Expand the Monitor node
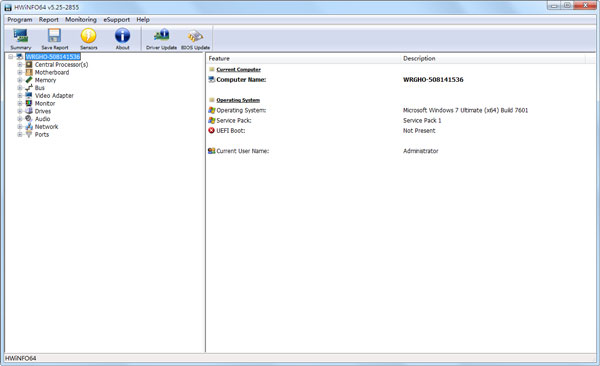The width and height of the screenshot is (600, 366). click(20, 103)
